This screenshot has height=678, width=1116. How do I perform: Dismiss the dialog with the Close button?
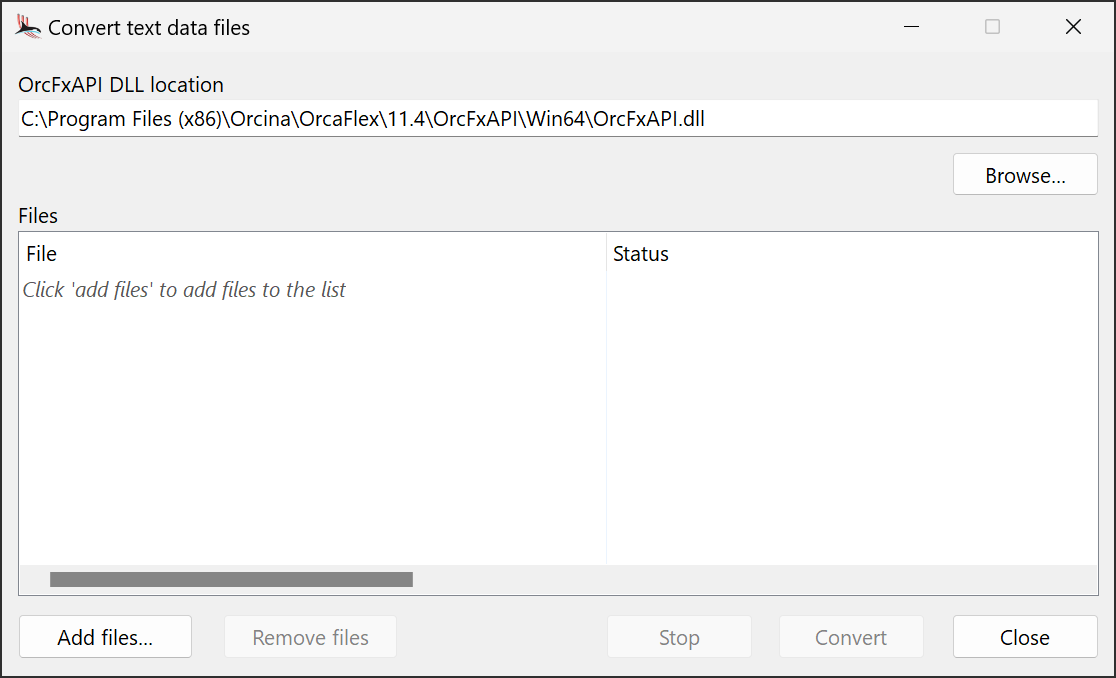point(1025,637)
